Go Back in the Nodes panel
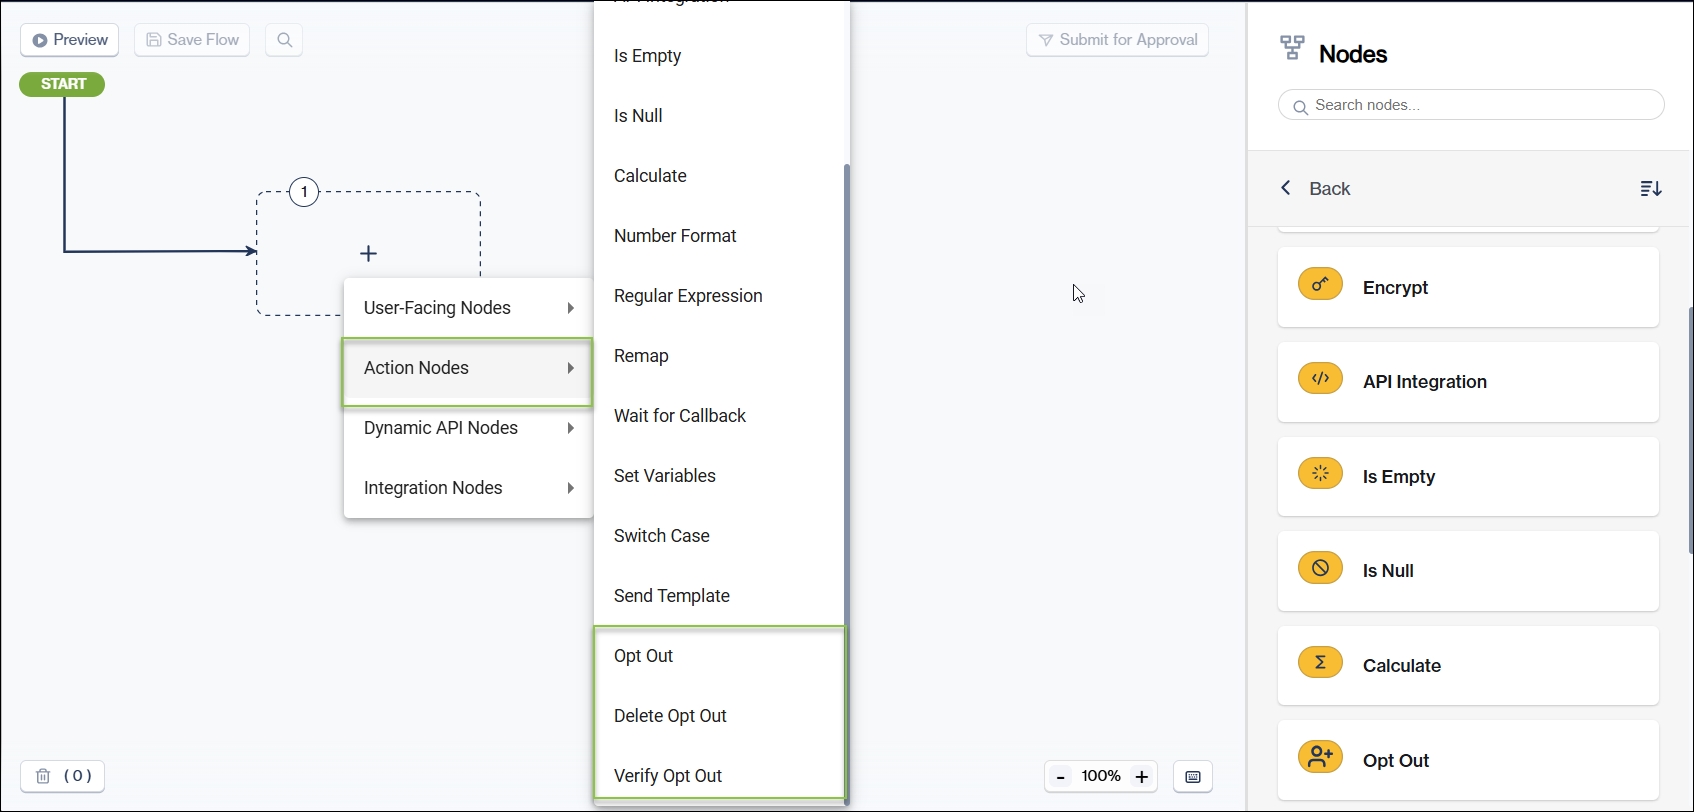The image size is (1694, 812). pyautogui.click(x=1316, y=189)
